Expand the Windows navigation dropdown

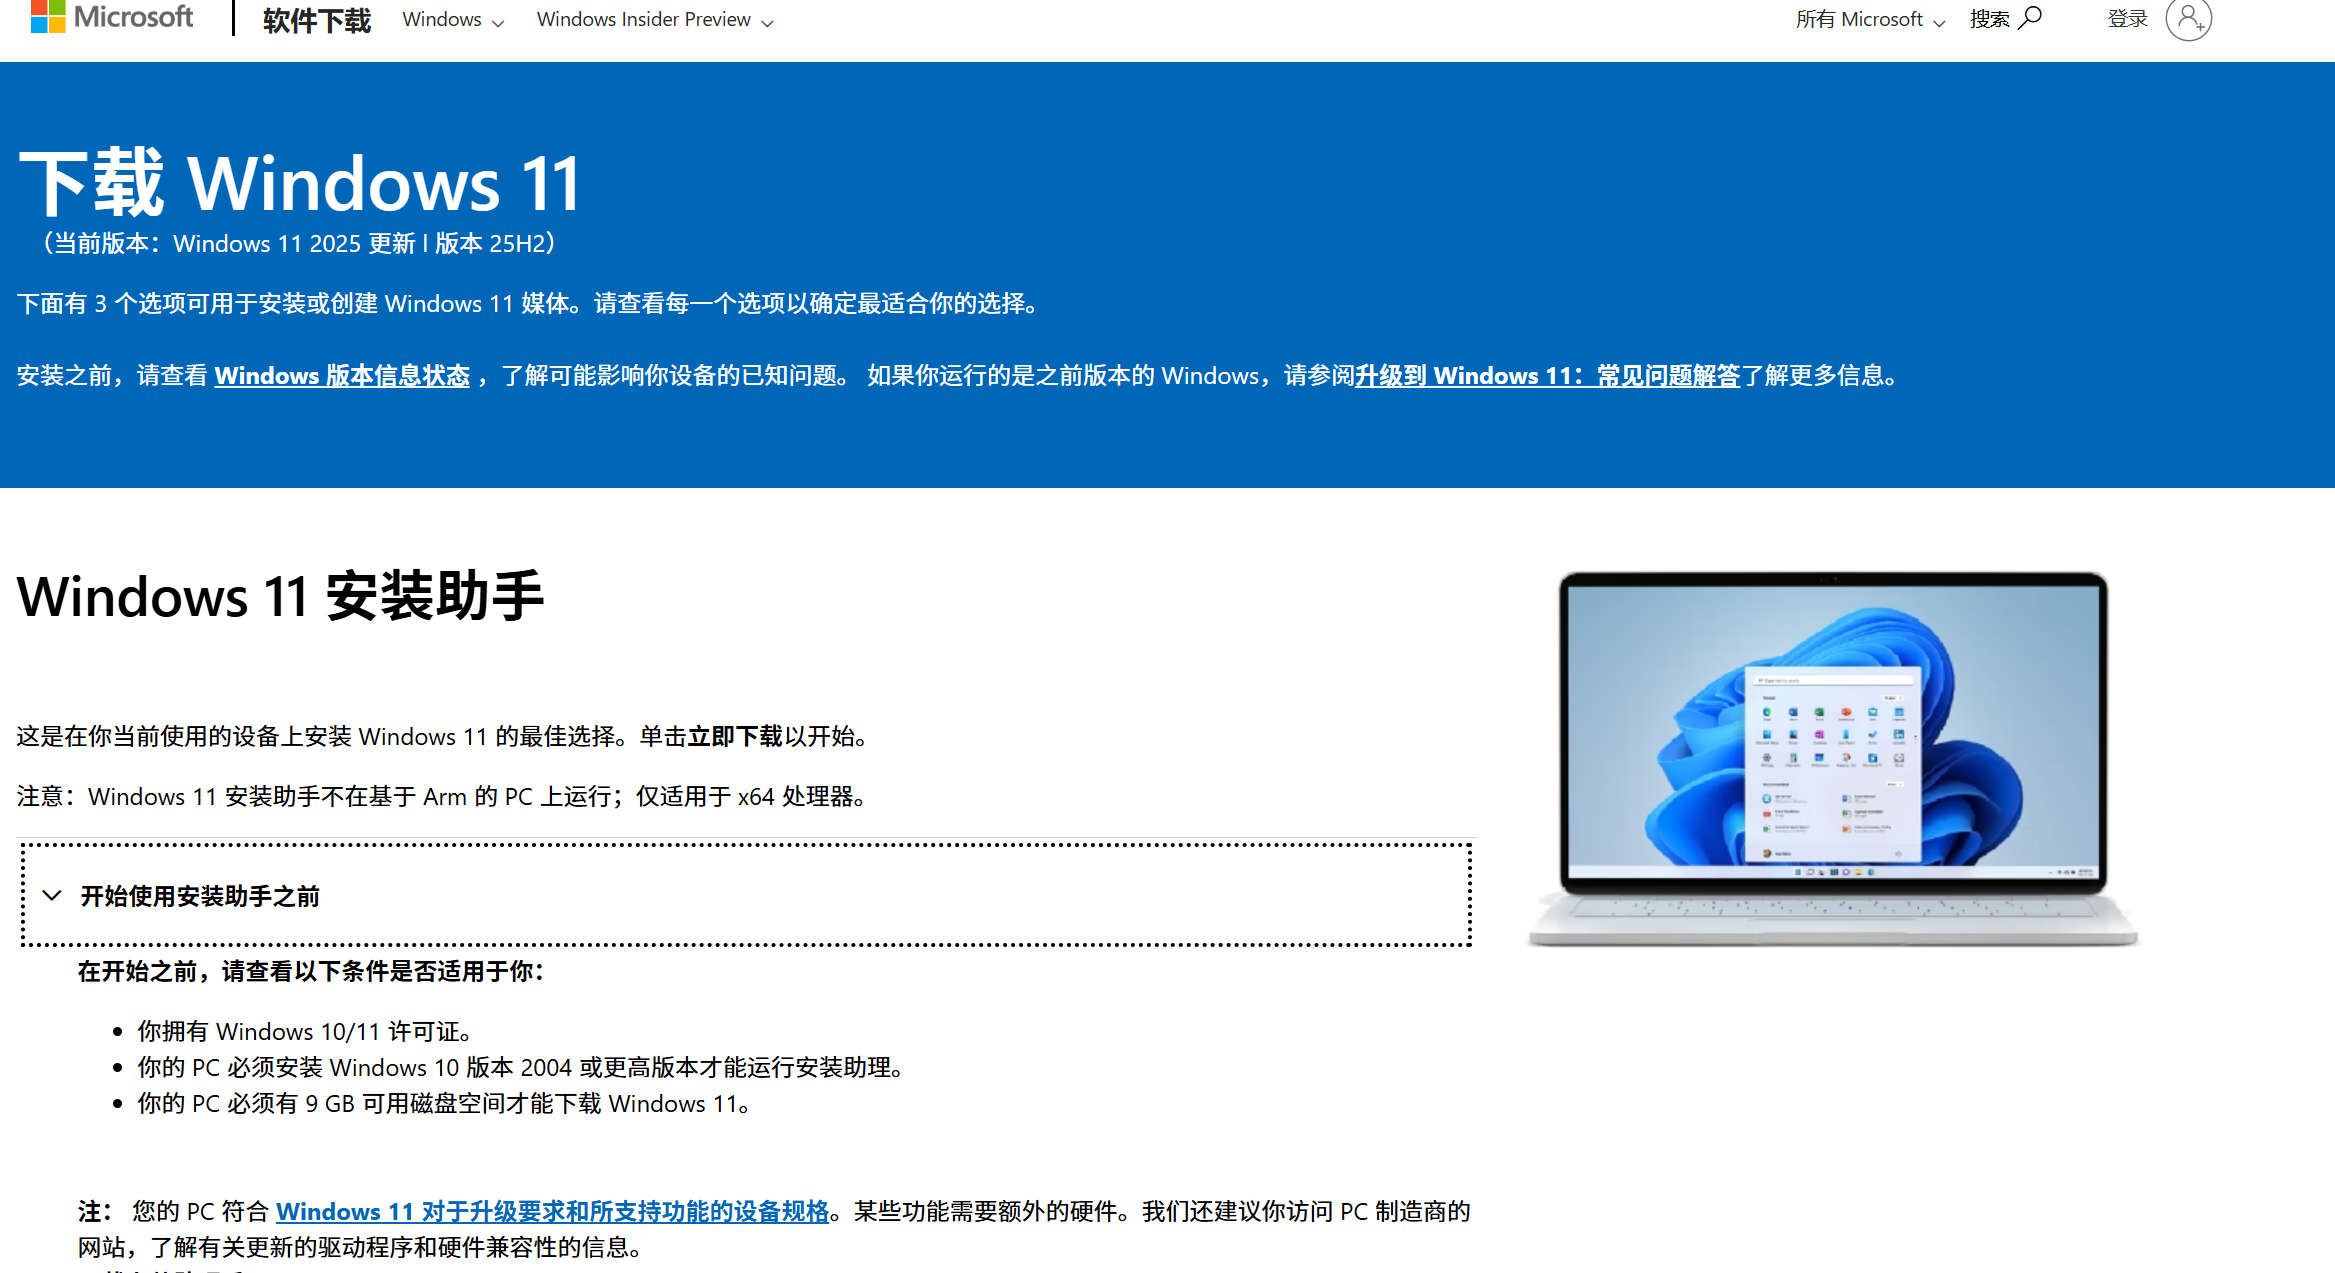[x=452, y=19]
